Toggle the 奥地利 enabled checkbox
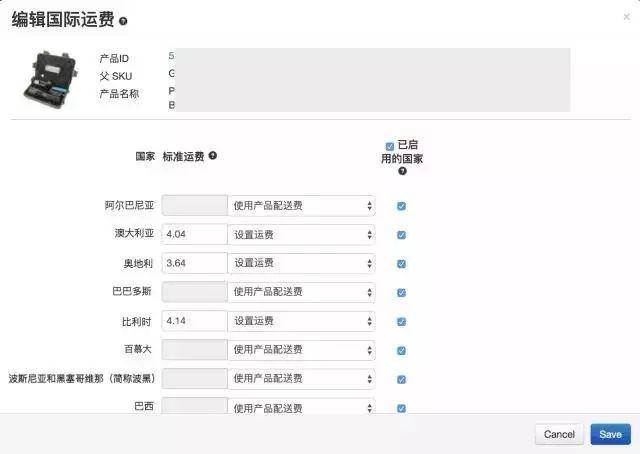This screenshot has width=640, height=454. point(402,264)
